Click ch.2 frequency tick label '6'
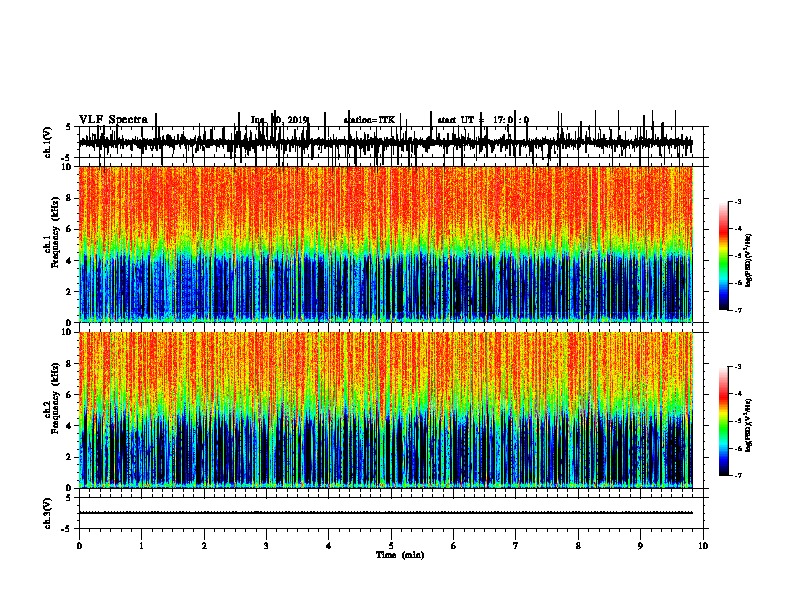This screenshot has height=612, width=792. pyautogui.click(x=69, y=395)
